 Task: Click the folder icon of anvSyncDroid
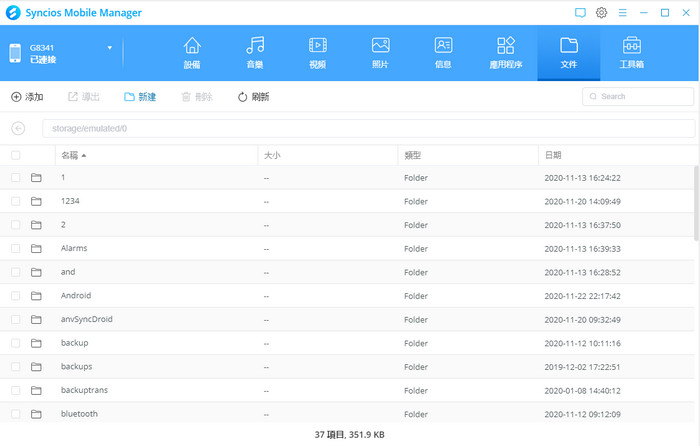(x=36, y=320)
